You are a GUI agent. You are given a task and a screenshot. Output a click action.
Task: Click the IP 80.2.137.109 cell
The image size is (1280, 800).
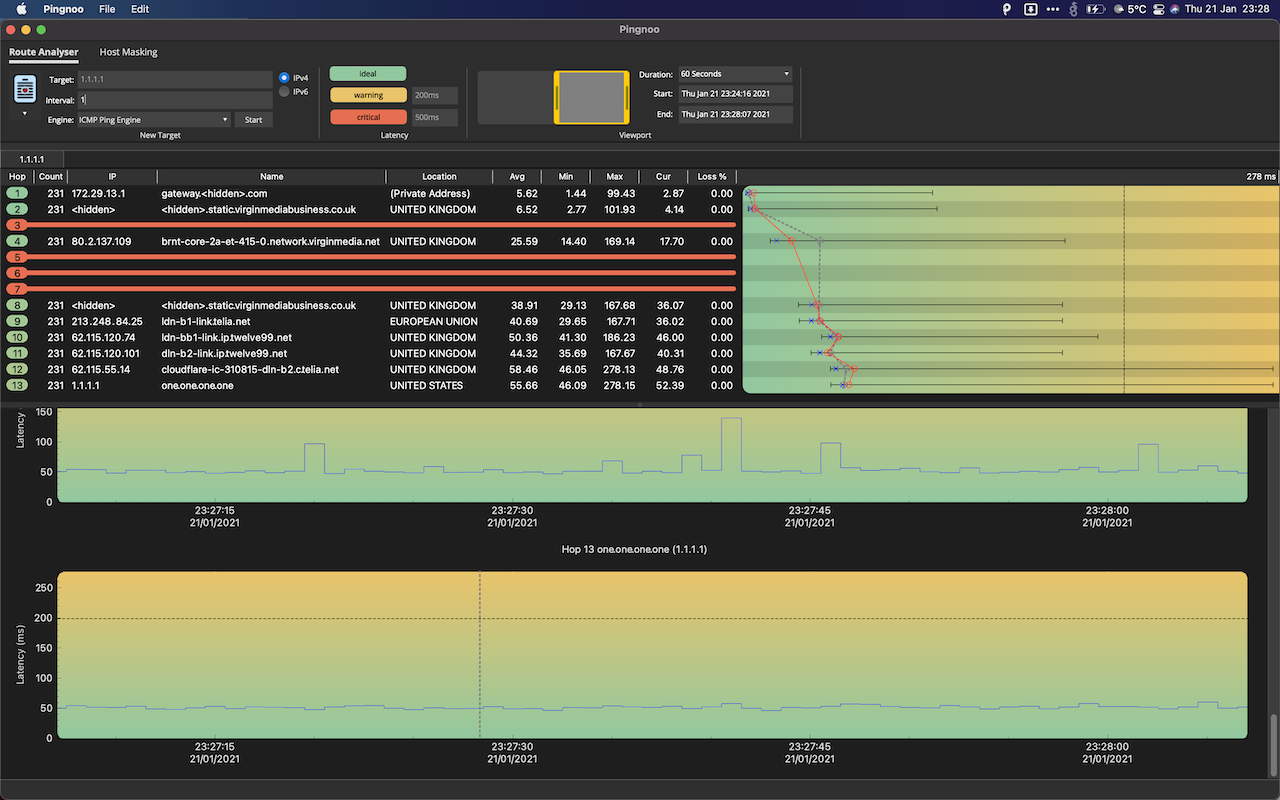click(101, 241)
